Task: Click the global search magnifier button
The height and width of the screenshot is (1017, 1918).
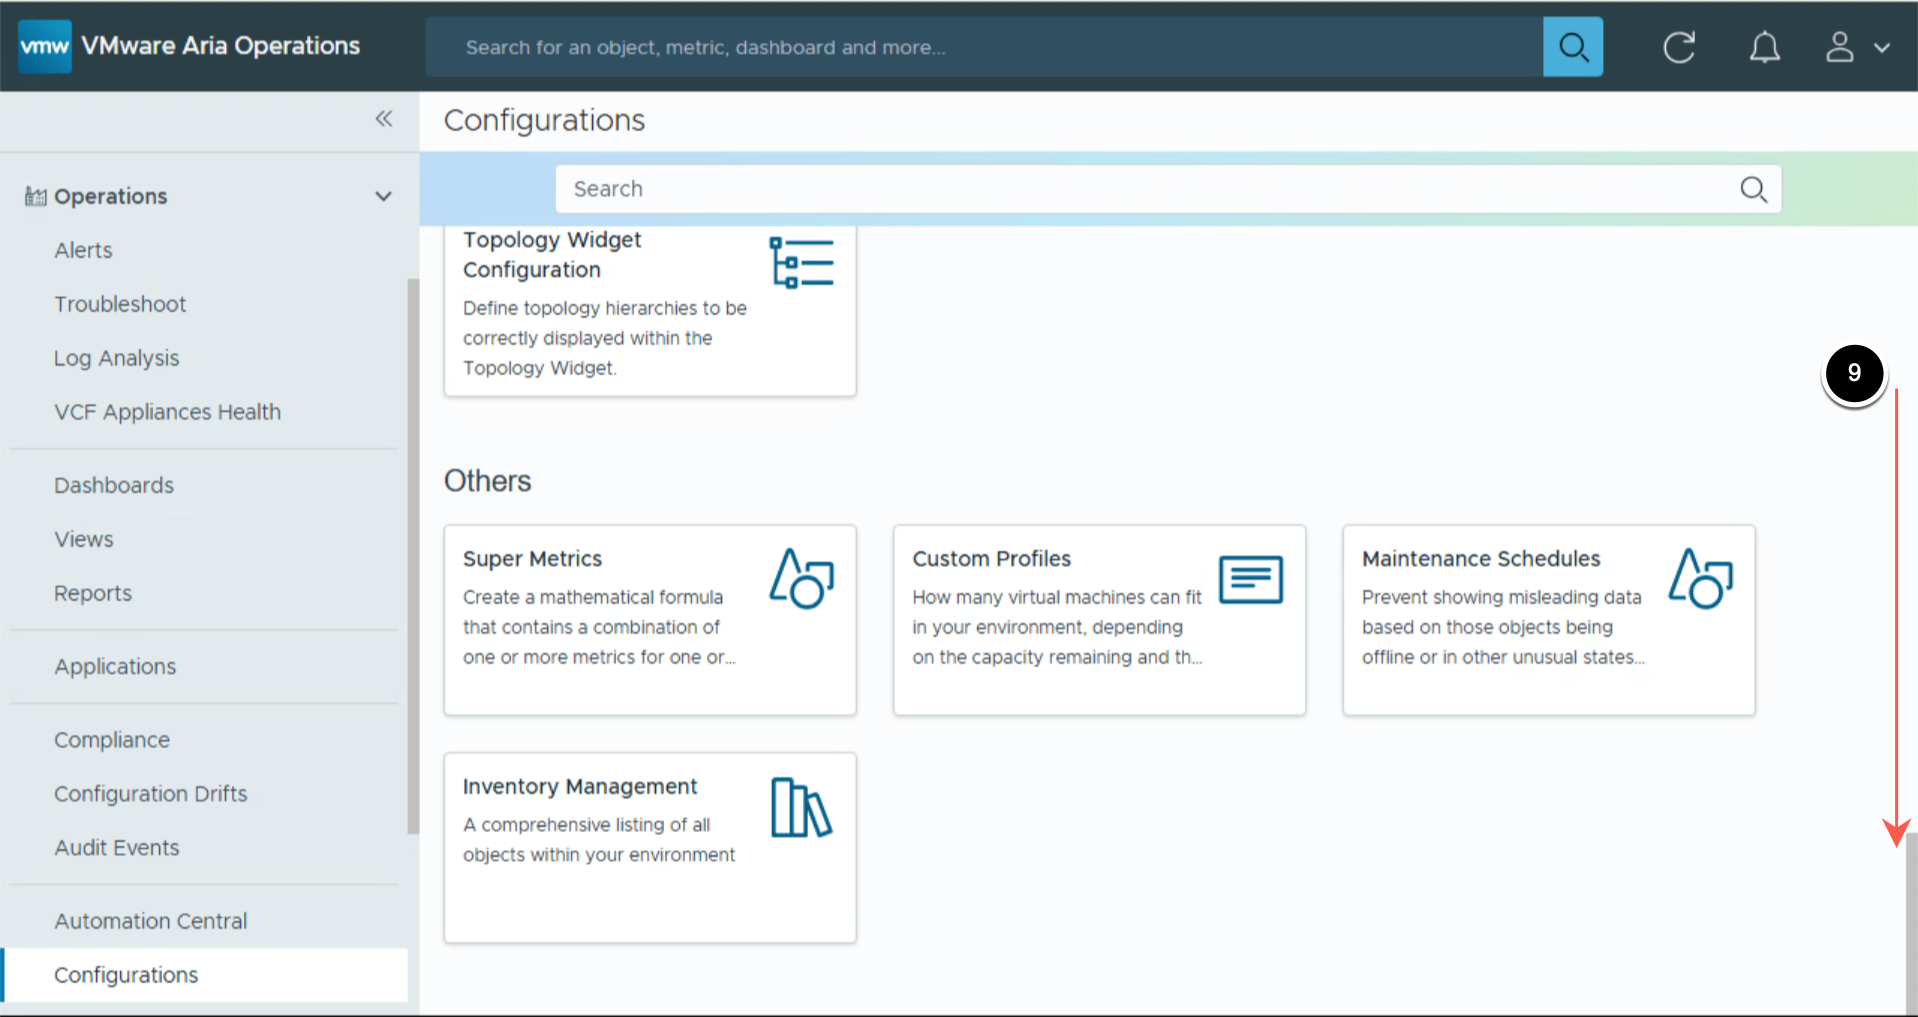Action: pyautogui.click(x=1572, y=47)
